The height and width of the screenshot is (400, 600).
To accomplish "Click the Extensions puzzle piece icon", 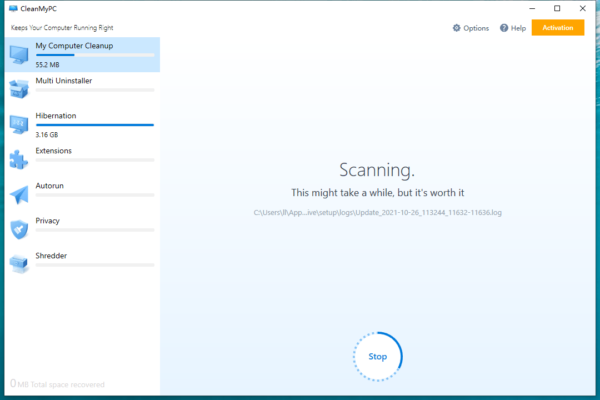I will tap(19, 159).
